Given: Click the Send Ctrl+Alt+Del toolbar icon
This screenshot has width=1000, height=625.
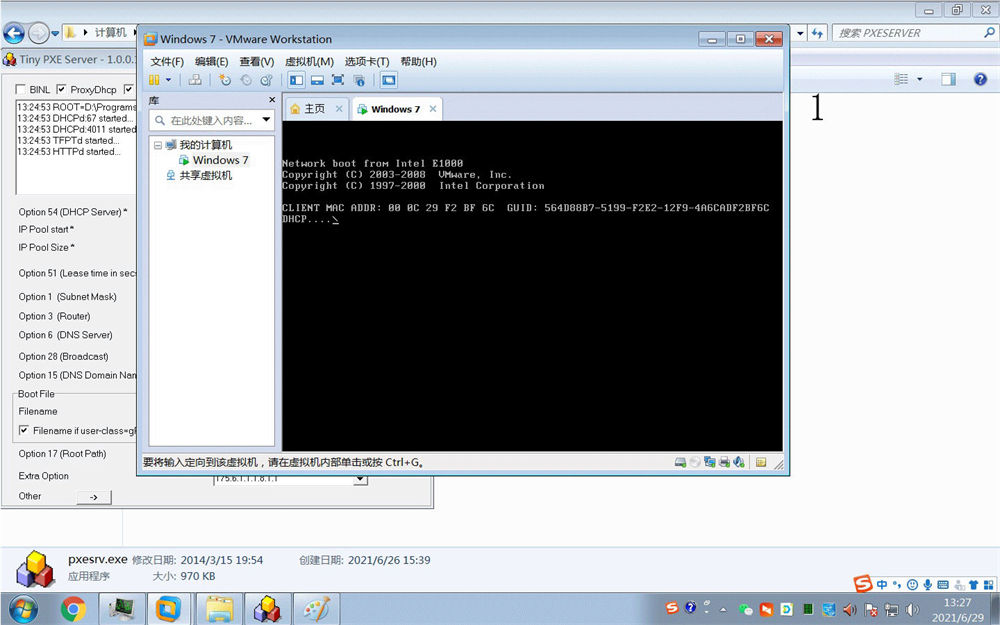Looking at the screenshot, I should coord(195,80).
